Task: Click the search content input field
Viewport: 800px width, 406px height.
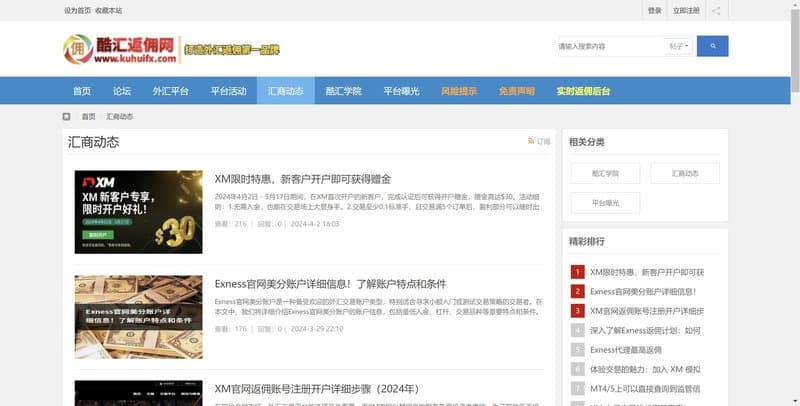Action: (x=608, y=46)
